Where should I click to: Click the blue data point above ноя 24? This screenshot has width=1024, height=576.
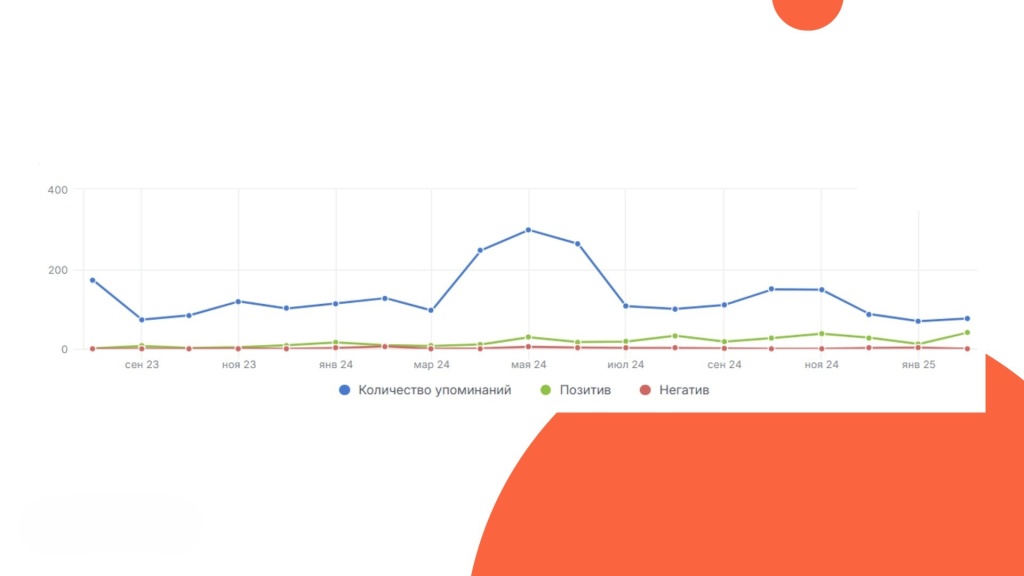coord(822,290)
